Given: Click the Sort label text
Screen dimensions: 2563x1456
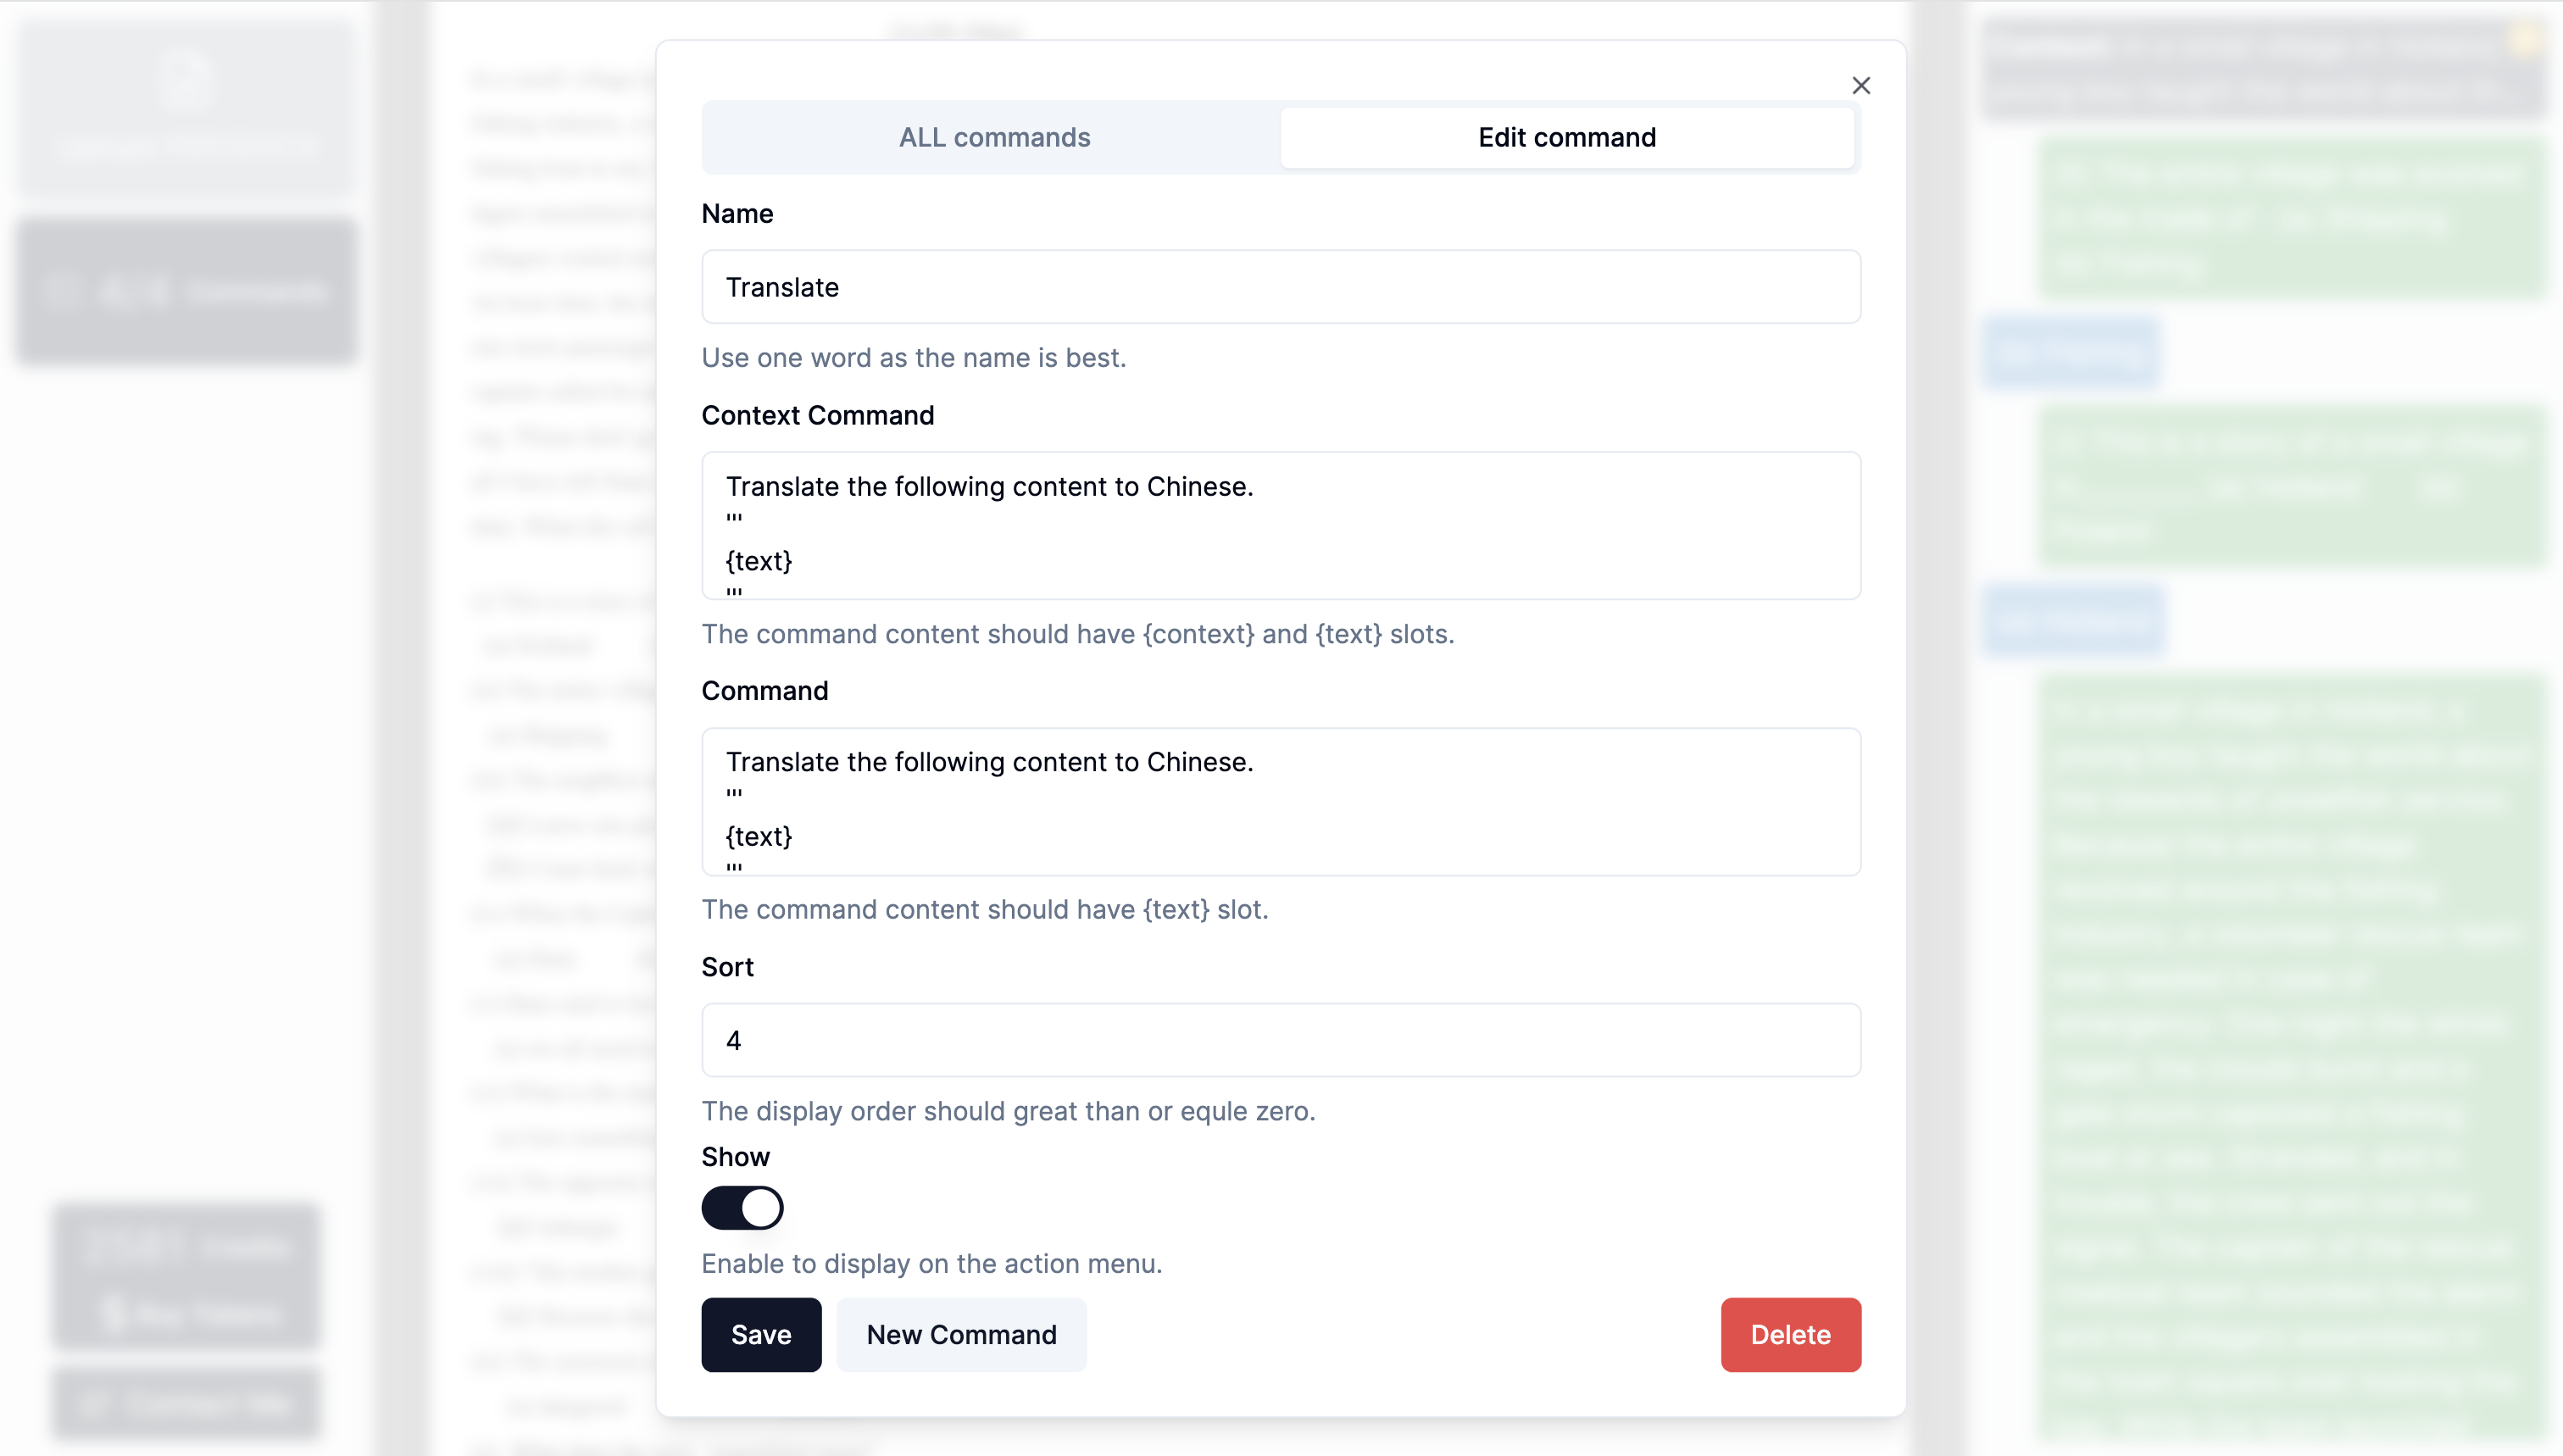Looking at the screenshot, I should [727, 967].
